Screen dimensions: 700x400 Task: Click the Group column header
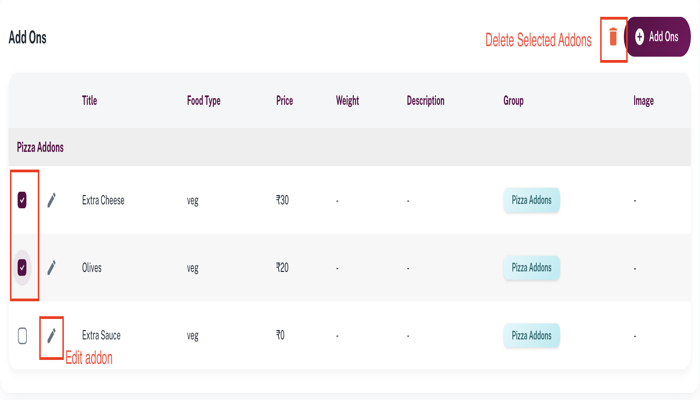513,101
